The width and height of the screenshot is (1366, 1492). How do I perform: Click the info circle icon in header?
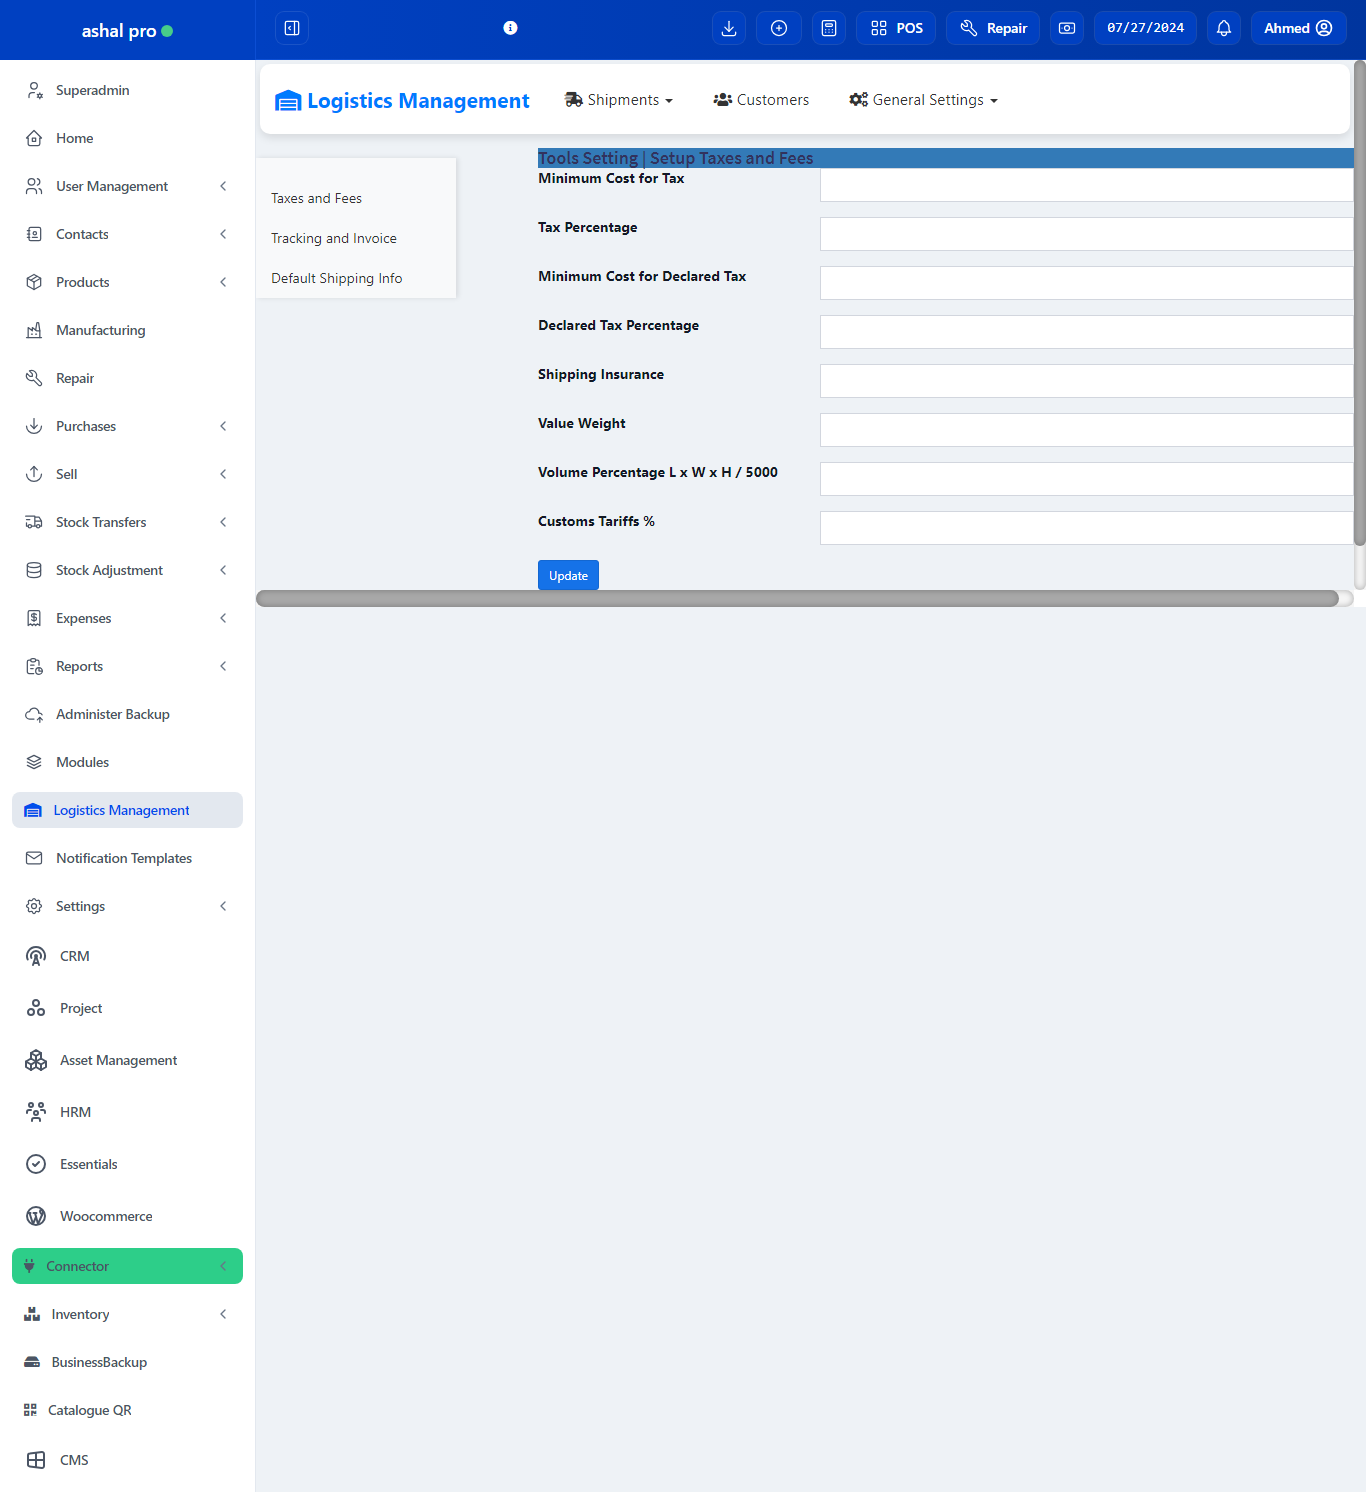[510, 28]
